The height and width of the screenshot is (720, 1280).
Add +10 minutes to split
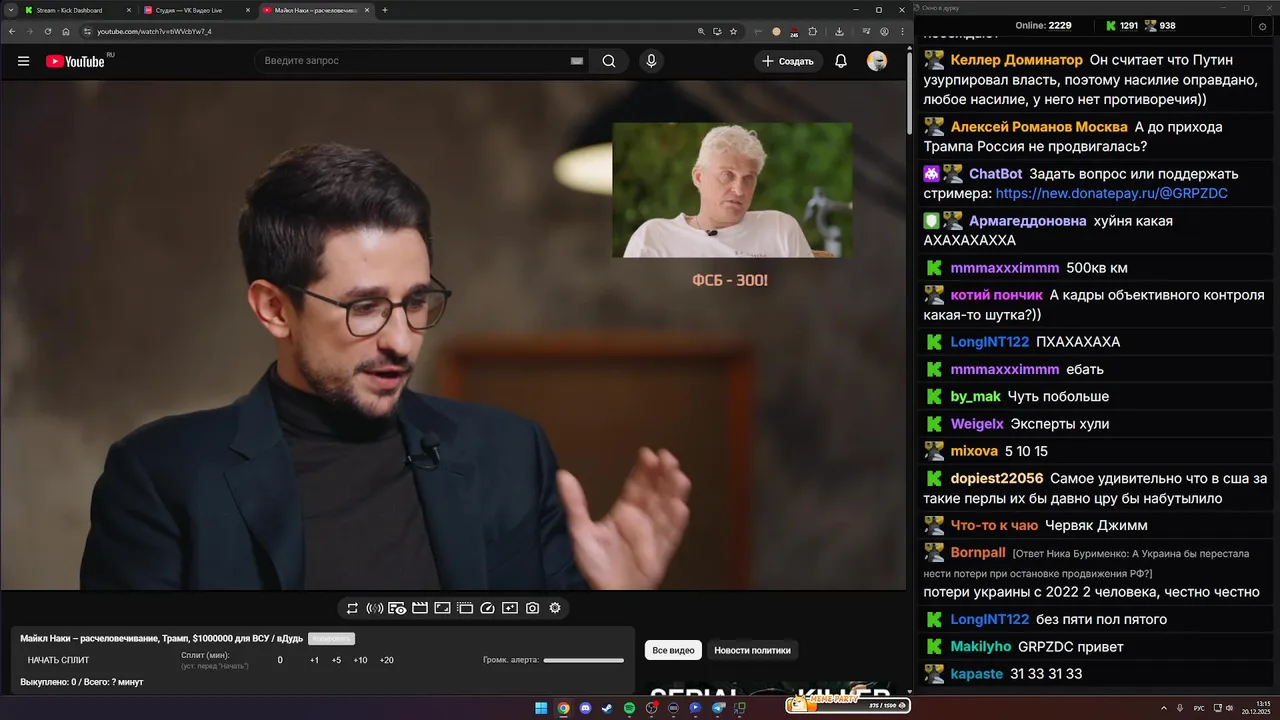click(x=360, y=660)
